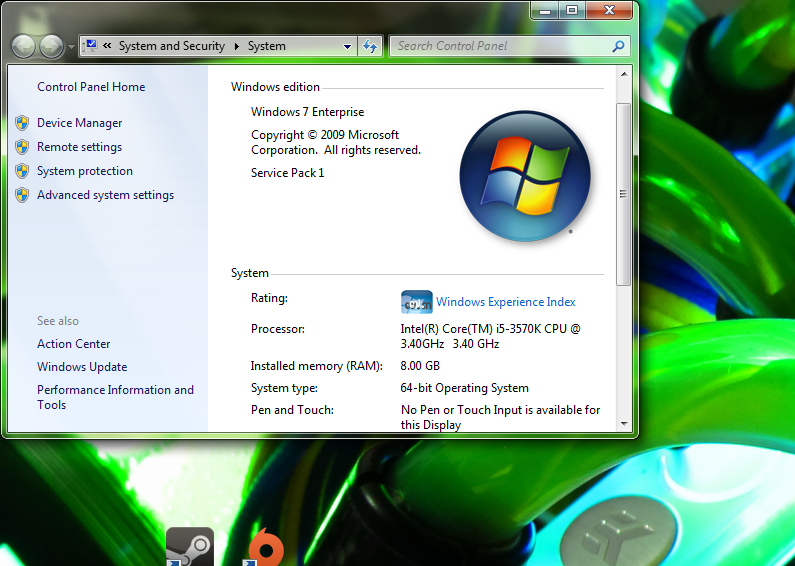795x566 pixels.
Task: Click shield icon beside Device Manager
Action: 22,123
